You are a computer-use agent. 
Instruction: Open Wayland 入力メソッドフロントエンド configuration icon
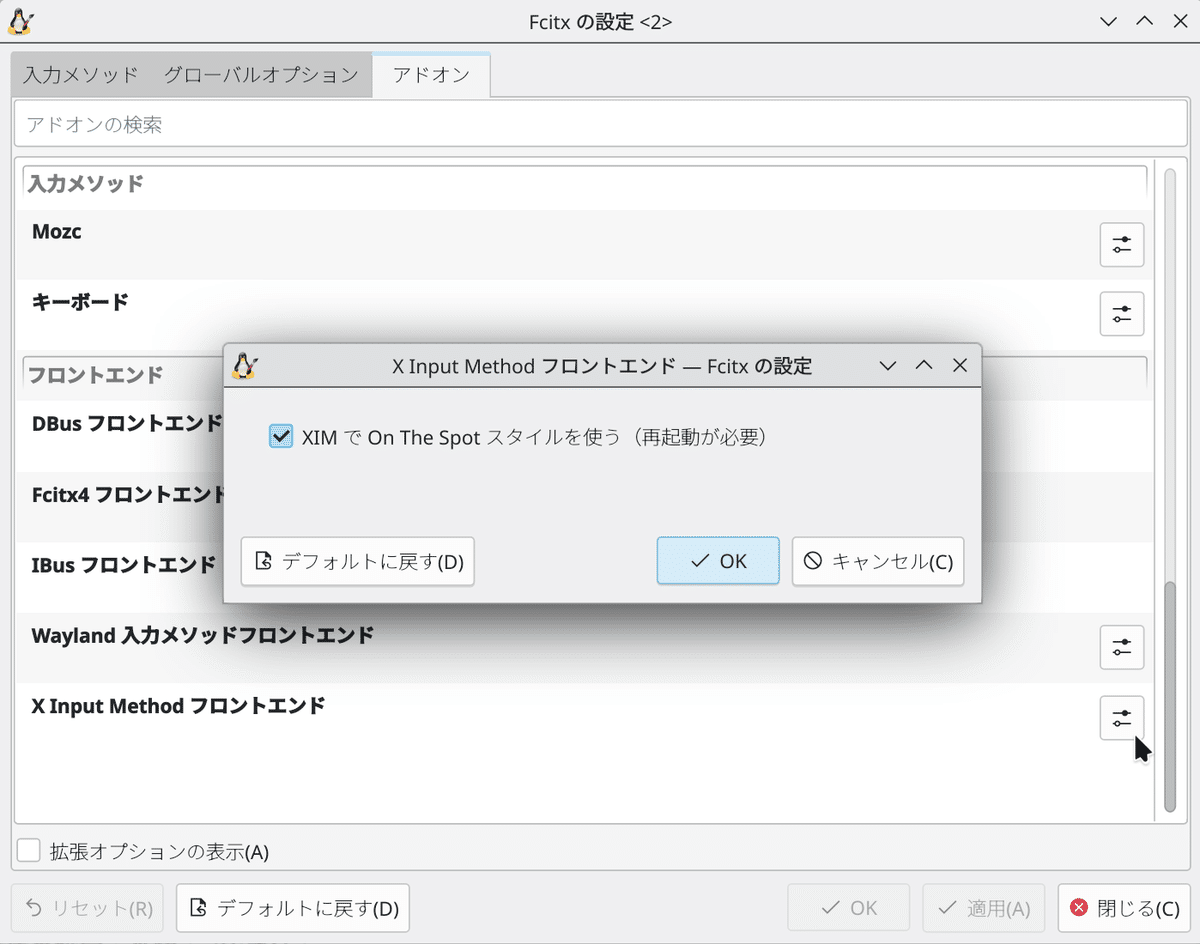1121,647
